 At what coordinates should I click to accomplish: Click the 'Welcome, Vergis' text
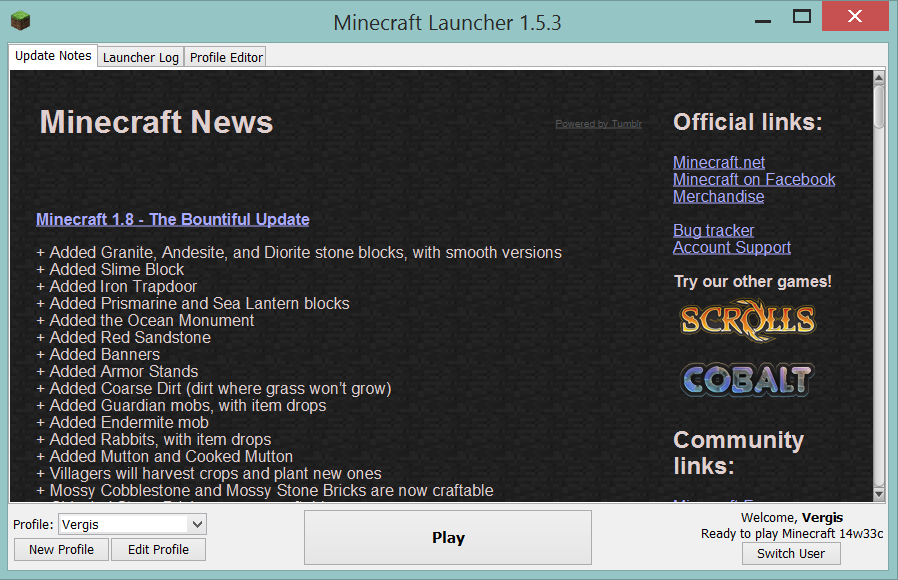click(791, 518)
